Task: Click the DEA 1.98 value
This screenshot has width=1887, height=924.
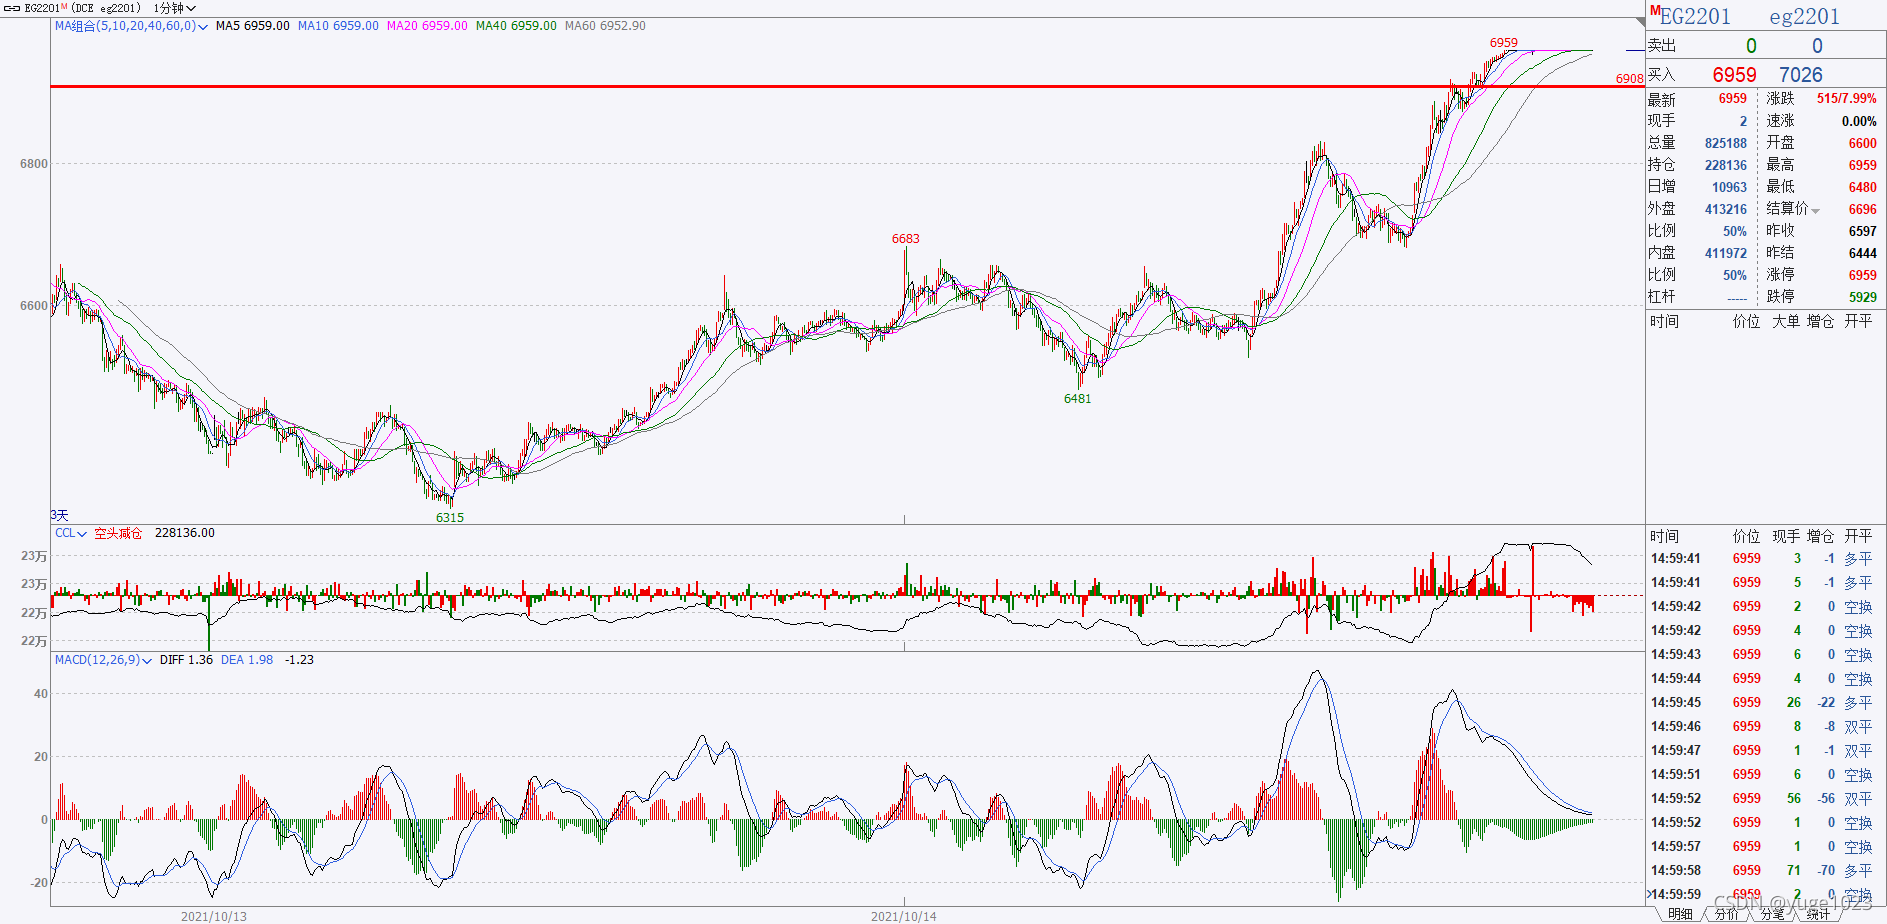Action: (247, 660)
